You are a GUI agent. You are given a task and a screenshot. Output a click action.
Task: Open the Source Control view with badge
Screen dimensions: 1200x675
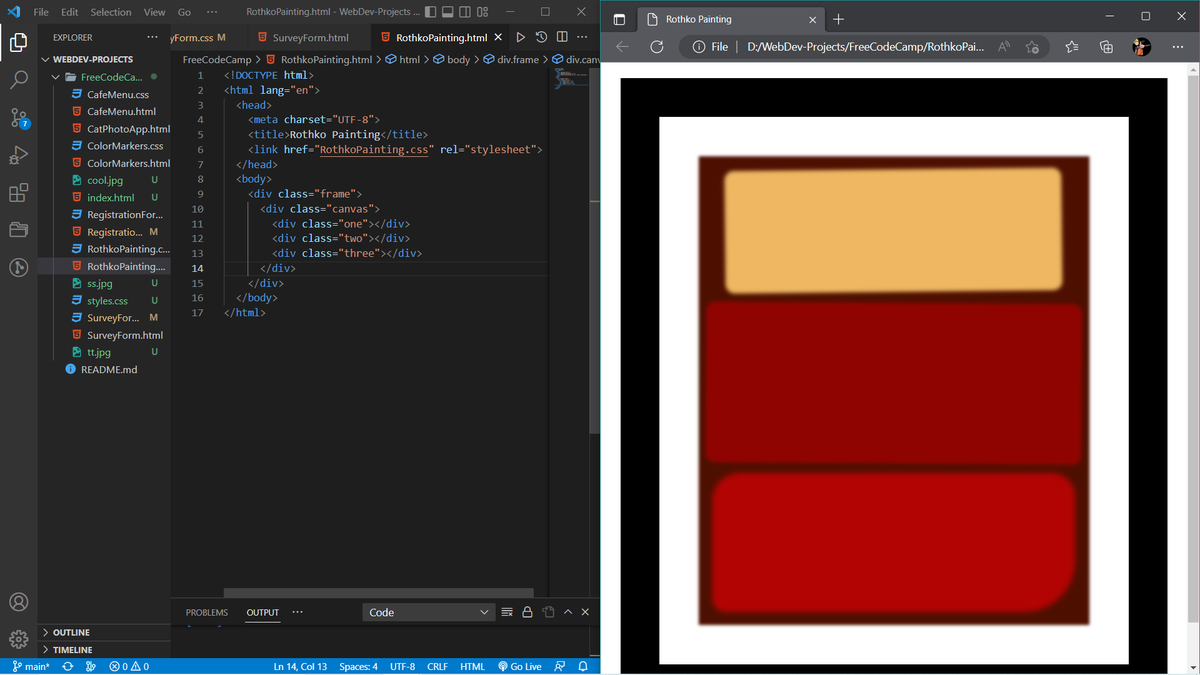[x=18, y=118]
